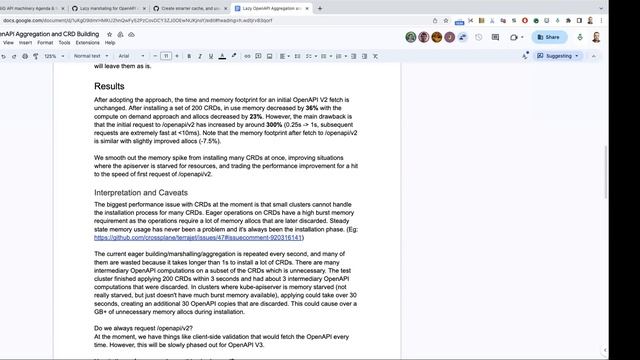Switch to Lazy marshaling for OpenAPI tab

point(109,8)
